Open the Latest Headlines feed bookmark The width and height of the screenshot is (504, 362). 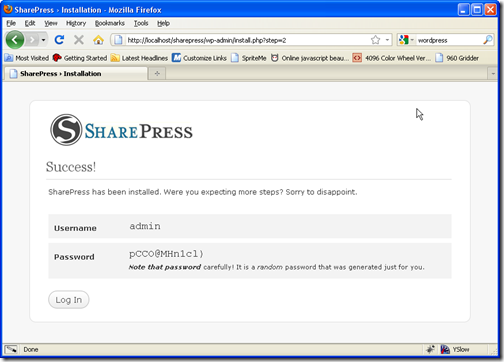tap(139, 58)
